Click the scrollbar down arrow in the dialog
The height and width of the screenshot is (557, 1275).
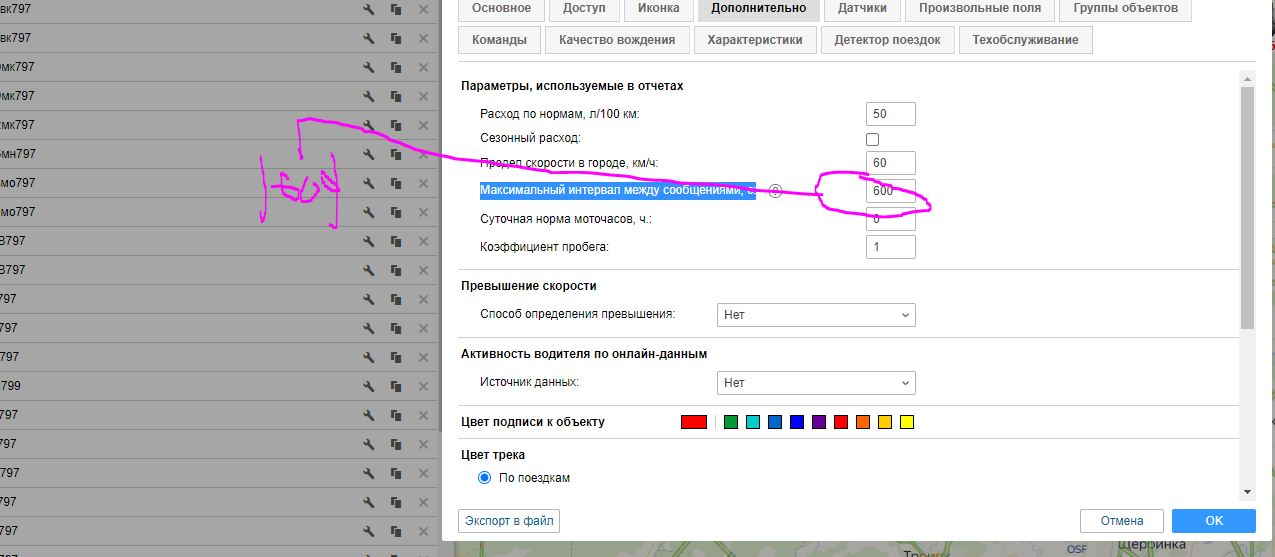pos(1247,491)
